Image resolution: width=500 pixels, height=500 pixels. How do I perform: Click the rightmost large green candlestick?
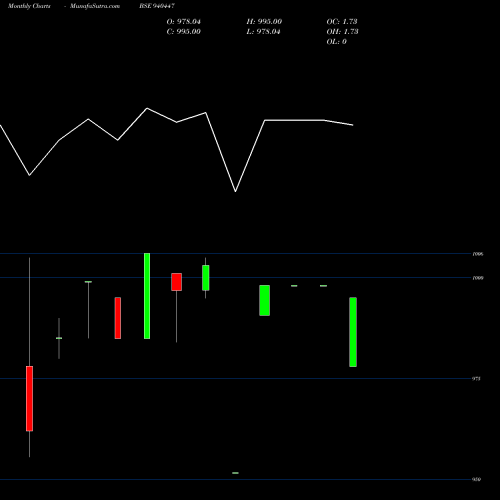coord(353,332)
